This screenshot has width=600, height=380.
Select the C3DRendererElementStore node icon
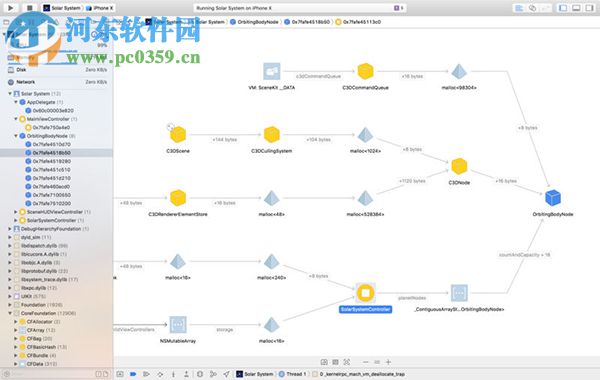click(x=178, y=198)
